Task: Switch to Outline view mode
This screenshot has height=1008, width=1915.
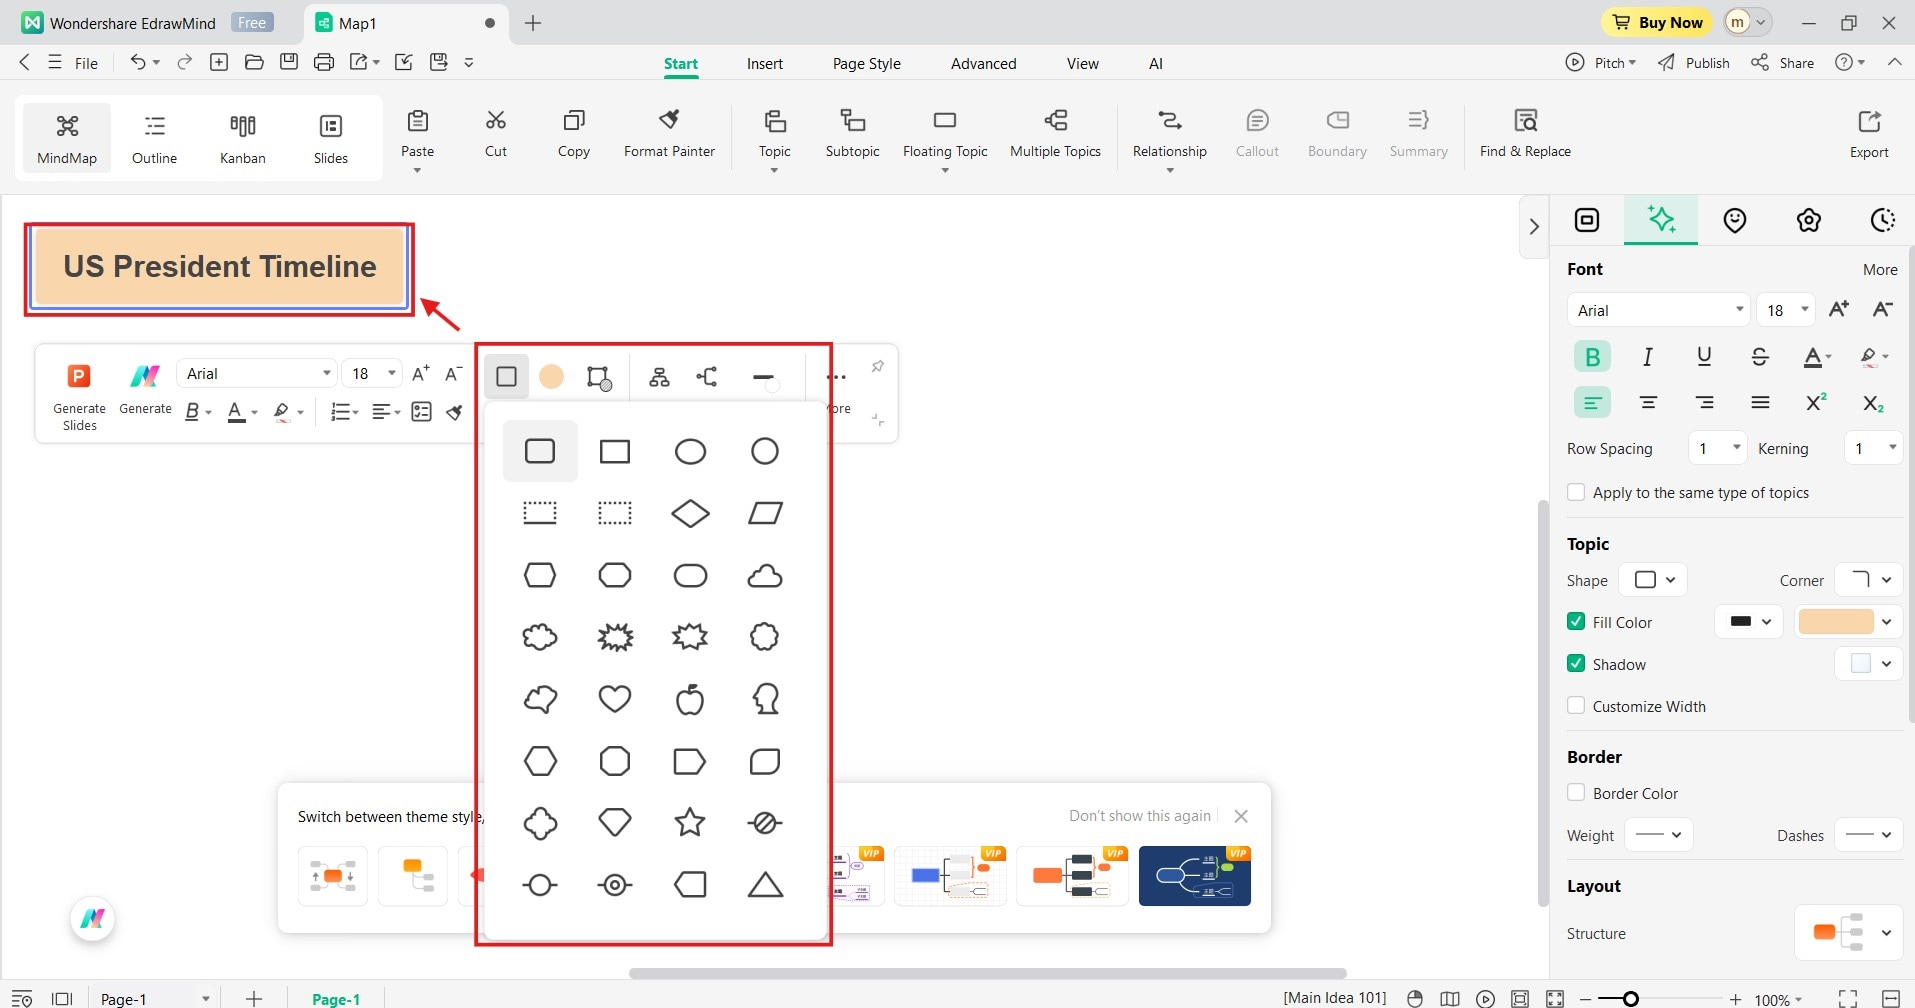Action: point(154,137)
